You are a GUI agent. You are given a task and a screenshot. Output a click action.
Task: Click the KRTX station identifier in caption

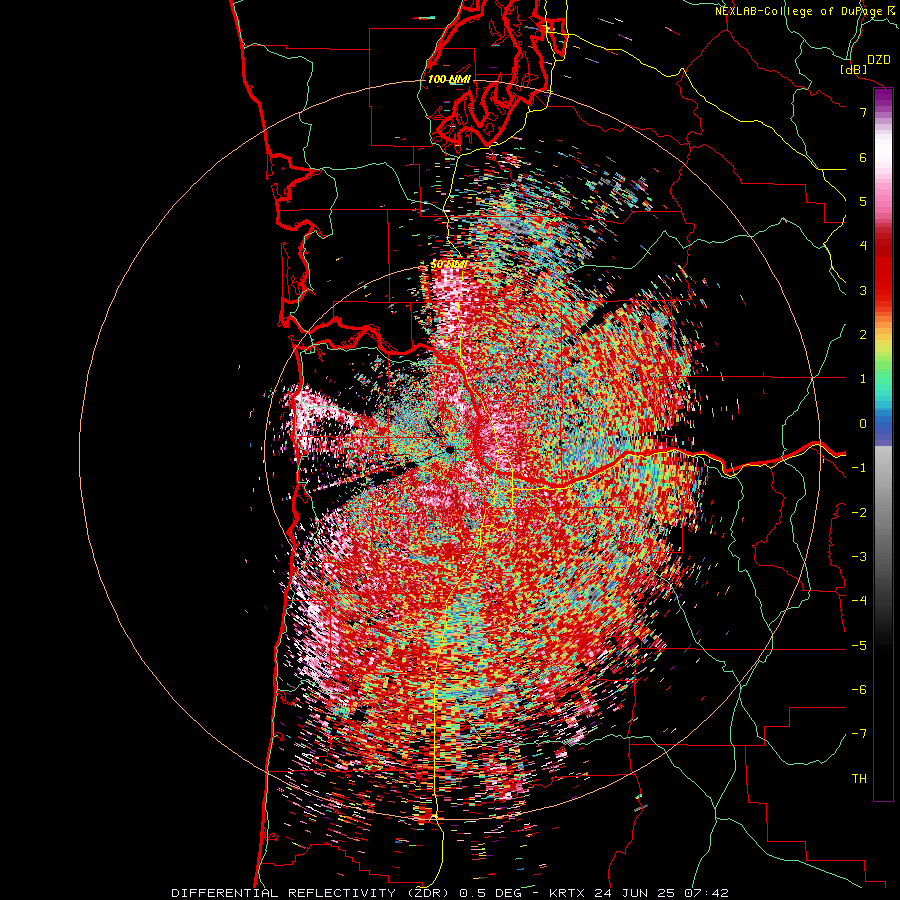(567, 893)
